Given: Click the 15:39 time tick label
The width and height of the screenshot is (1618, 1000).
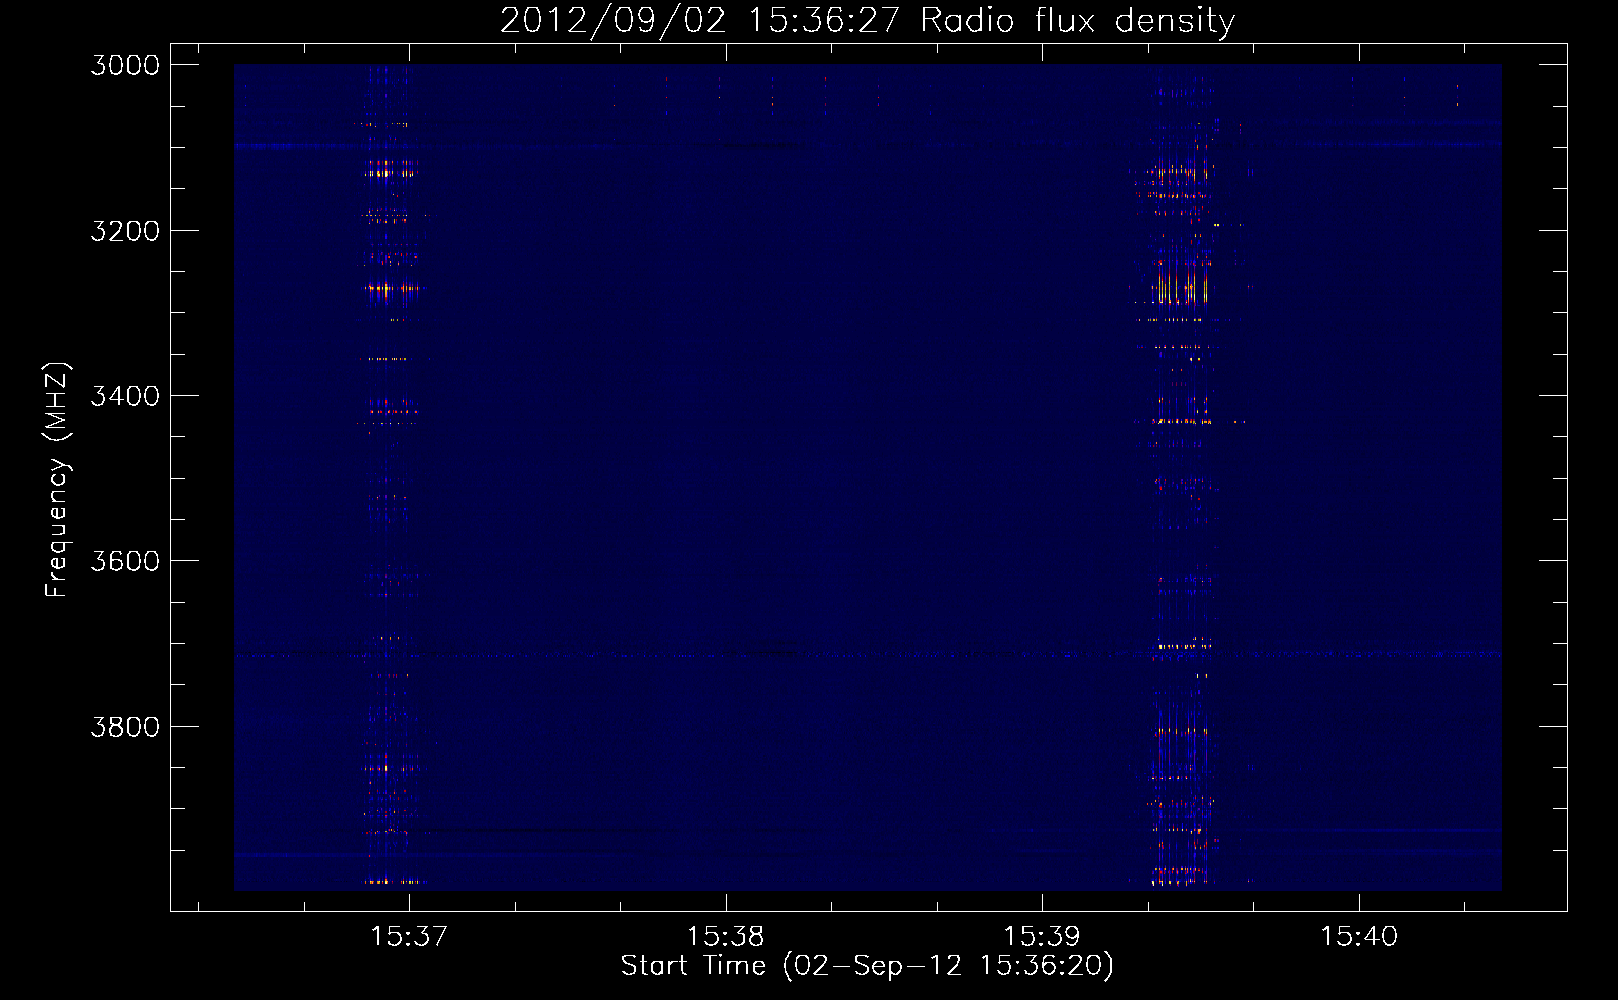Looking at the screenshot, I should (1042, 937).
